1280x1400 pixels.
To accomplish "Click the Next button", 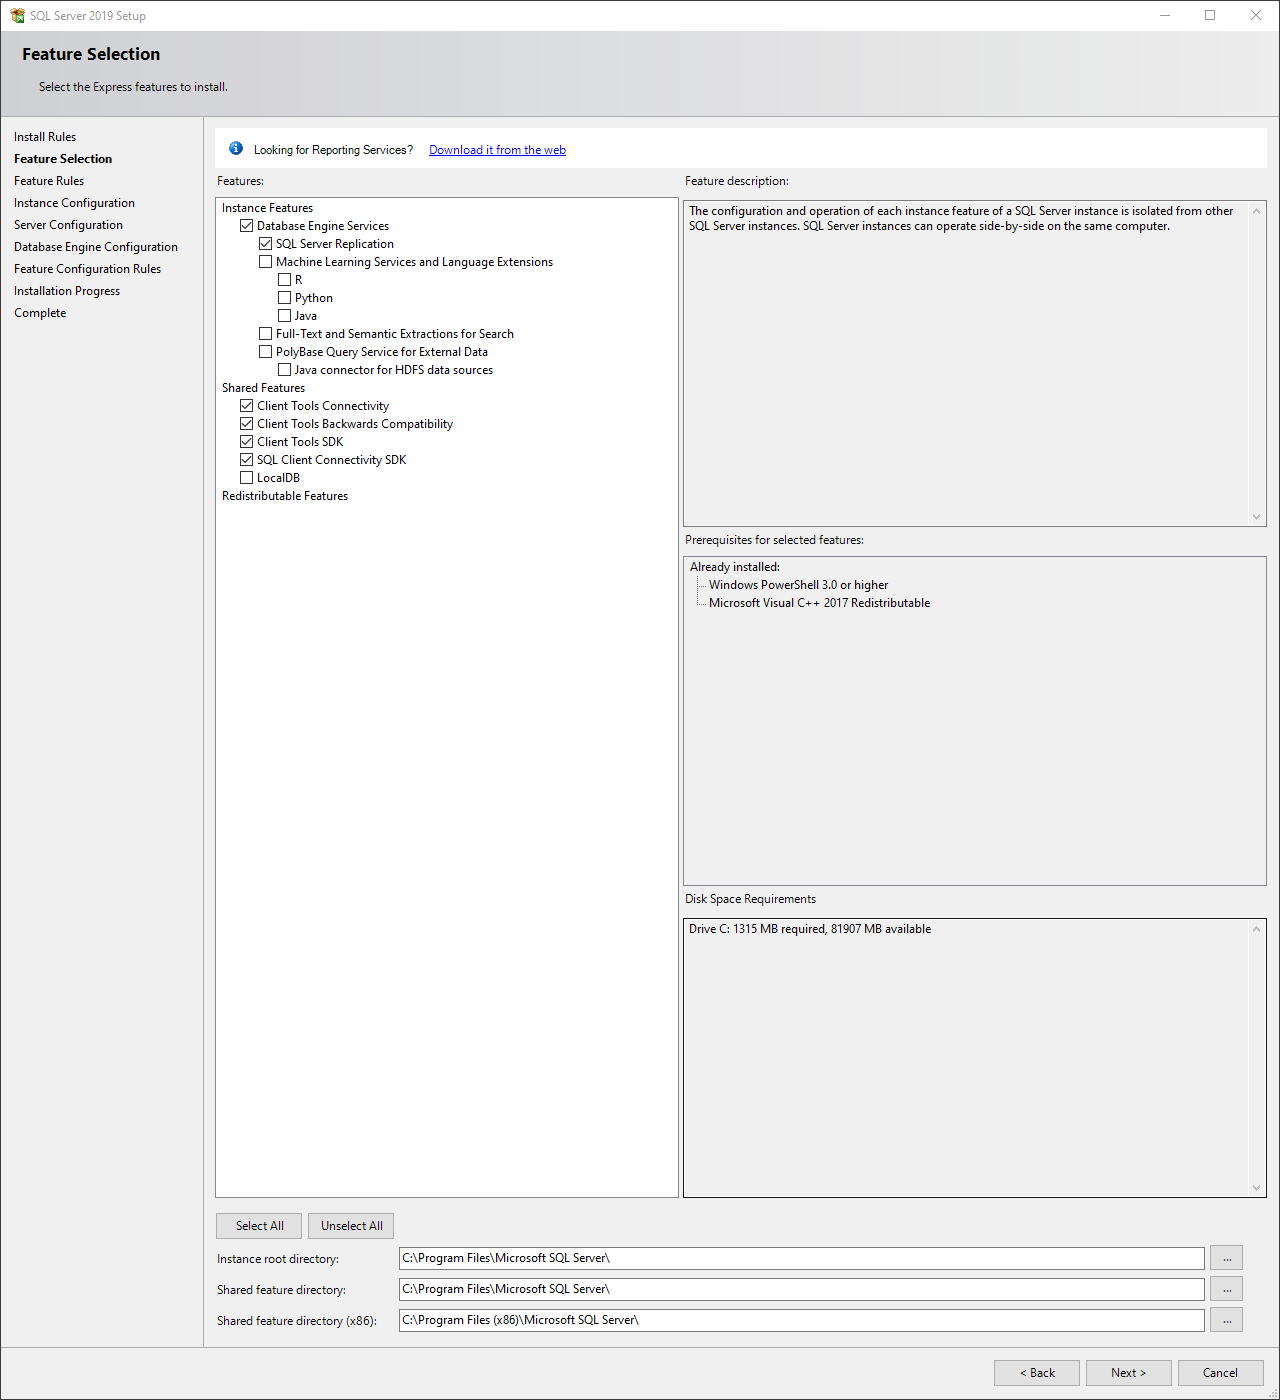I will click(x=1129, y=1373).
